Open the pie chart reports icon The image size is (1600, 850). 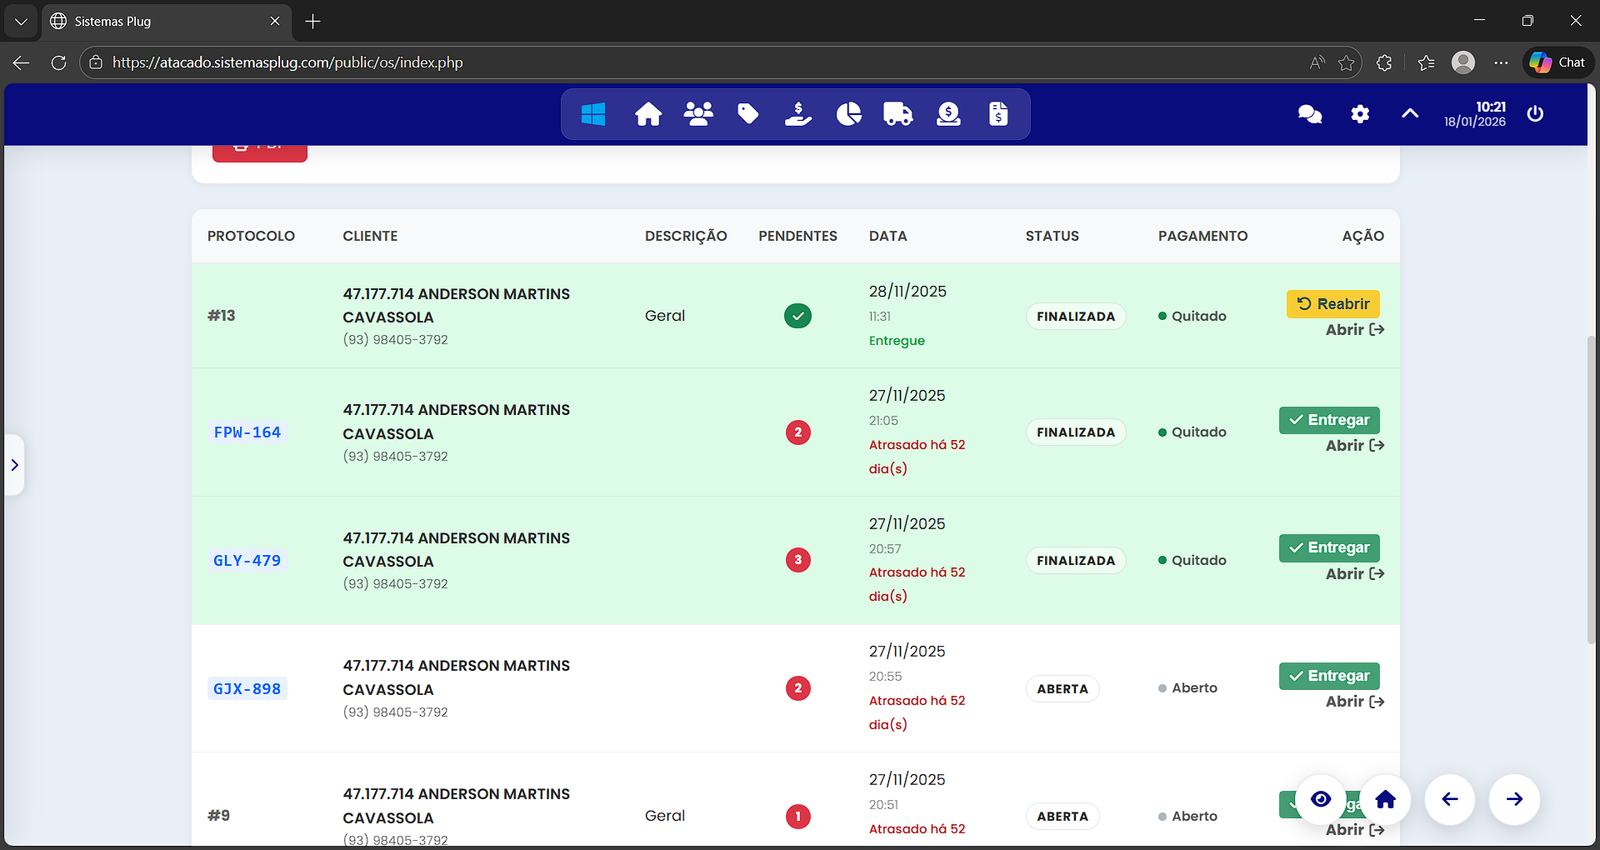coord(848,115)
